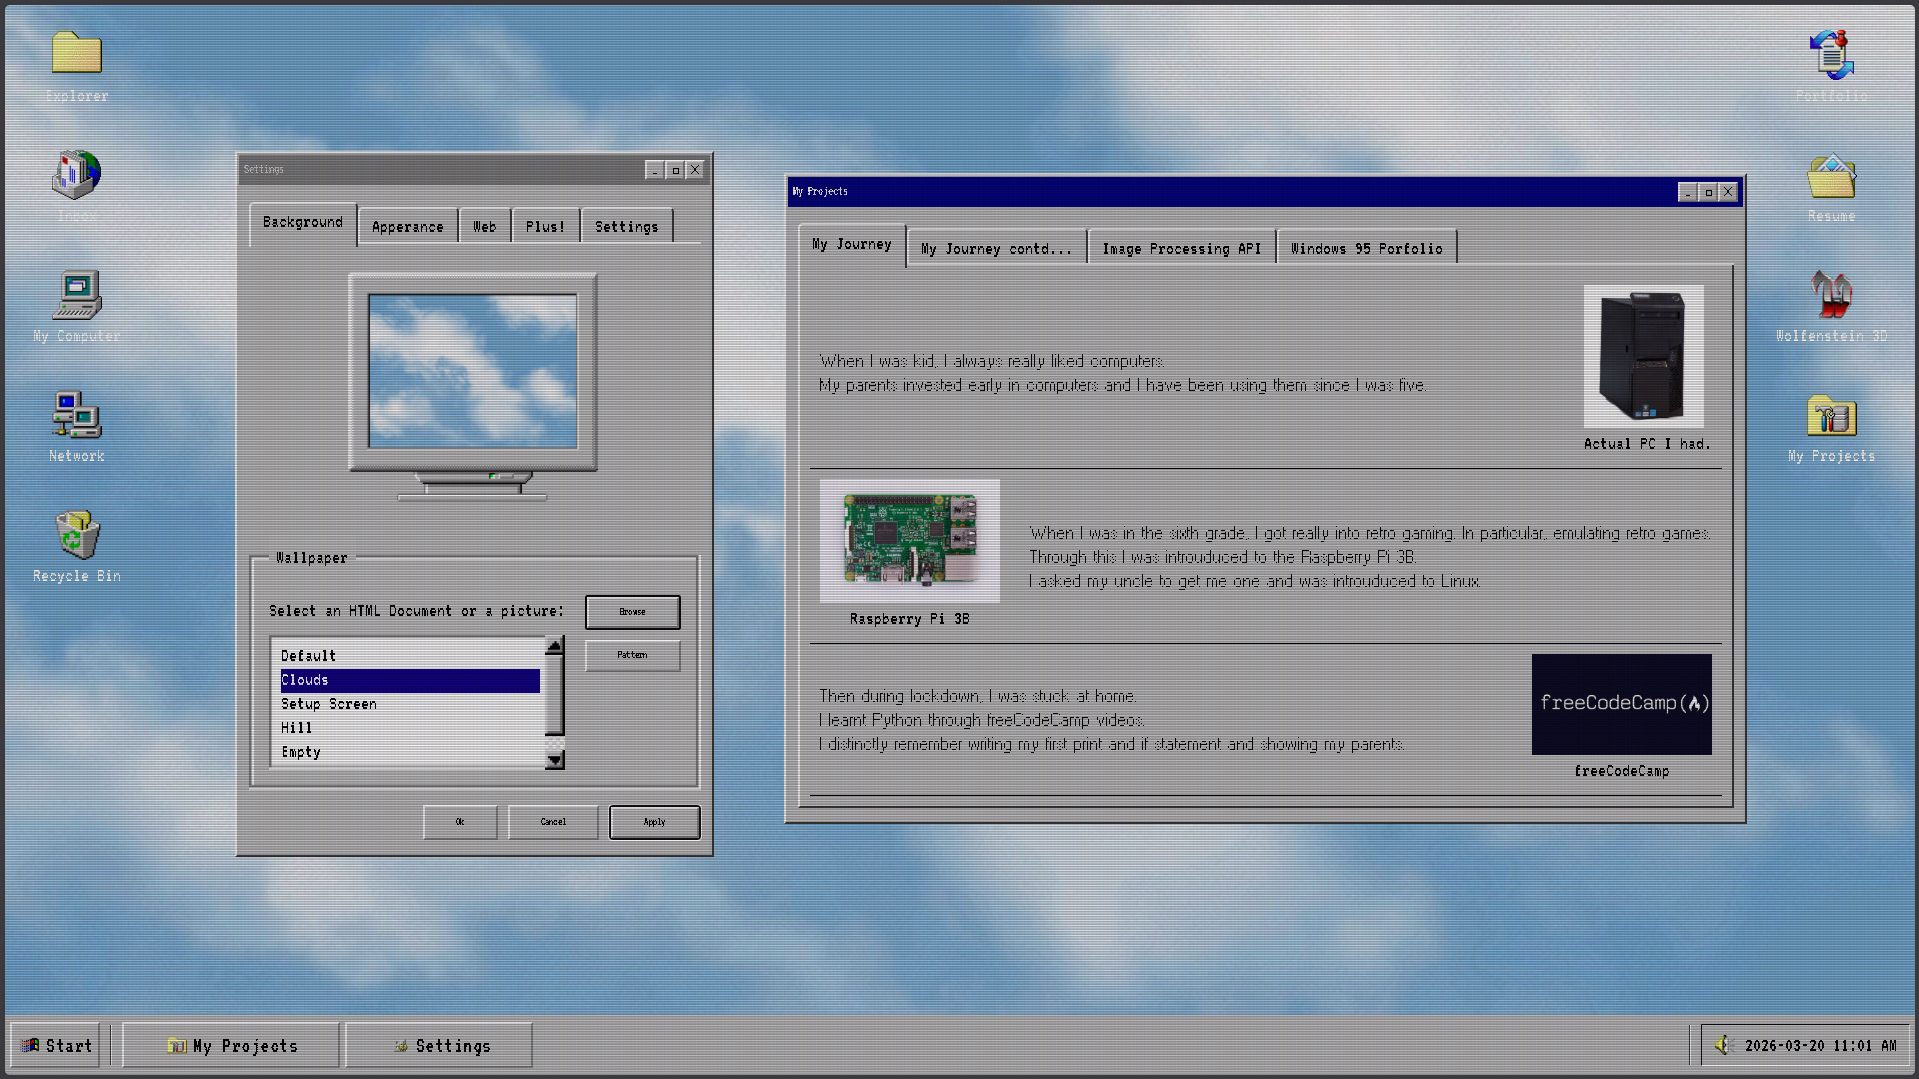Viewport: 1919px width, 1079px height.
Task: Open the Network desktop icon
Action: [x=76, y=416]
